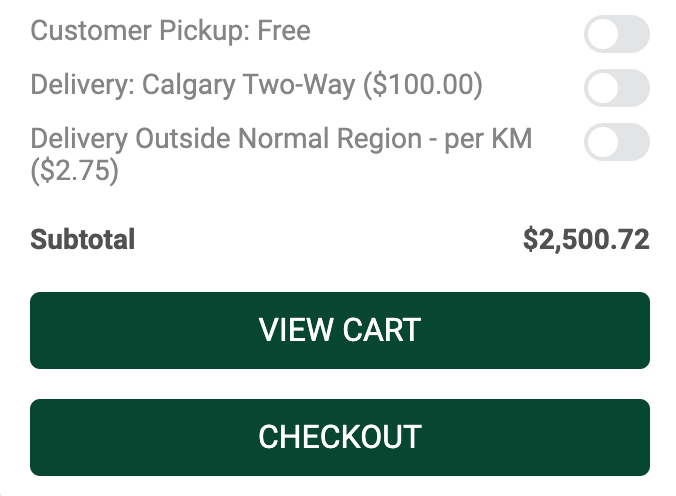This screenshot has height=496, width=676.
Task: Click the Delivery Outside Normal Region label
Action: pyautogui.click(x=281, y=138)
